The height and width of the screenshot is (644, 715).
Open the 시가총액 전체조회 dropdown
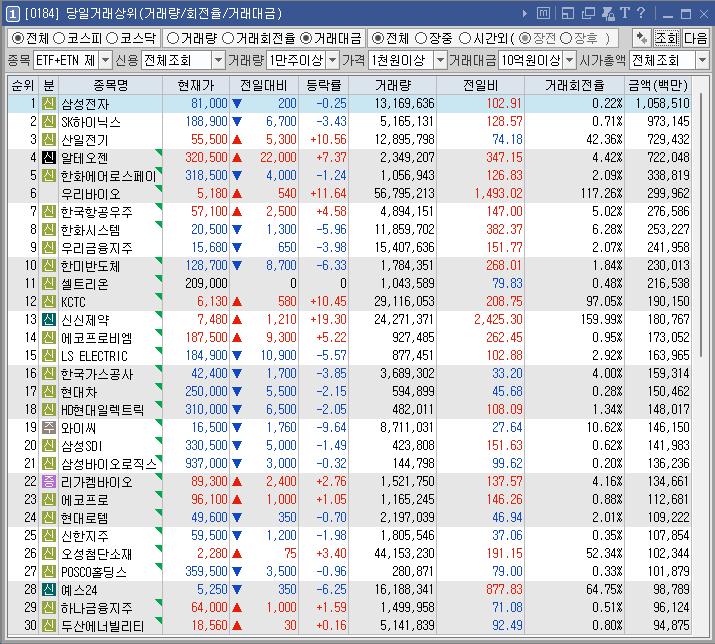702,60
